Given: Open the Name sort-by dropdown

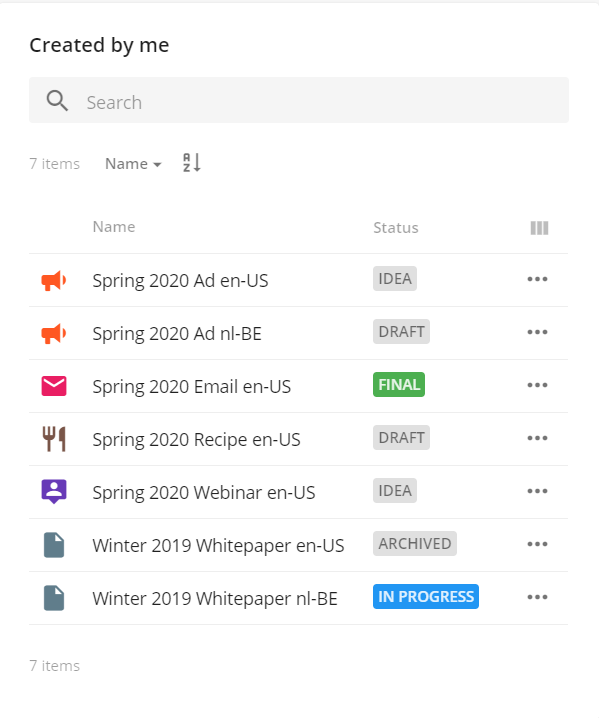Looking at the screenshot, I should [x=133, y=163].
